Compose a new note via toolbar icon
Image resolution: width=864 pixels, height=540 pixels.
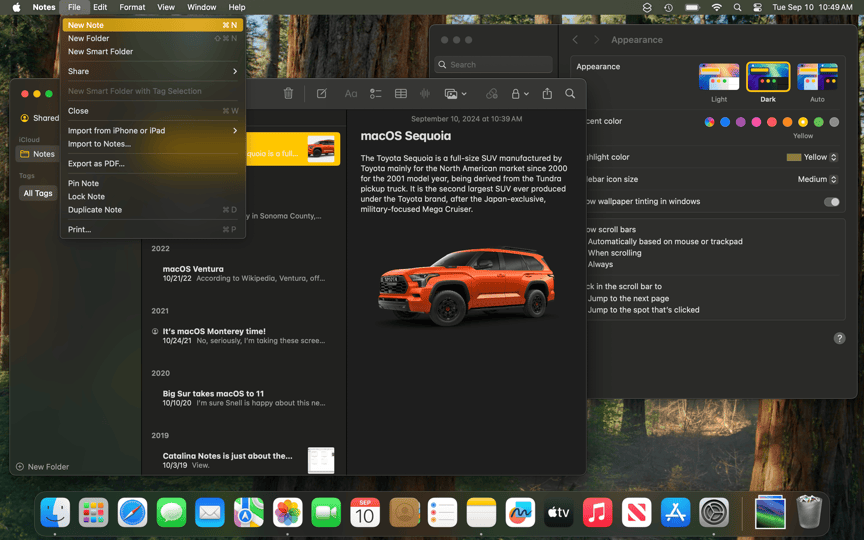tap(322, 94)
